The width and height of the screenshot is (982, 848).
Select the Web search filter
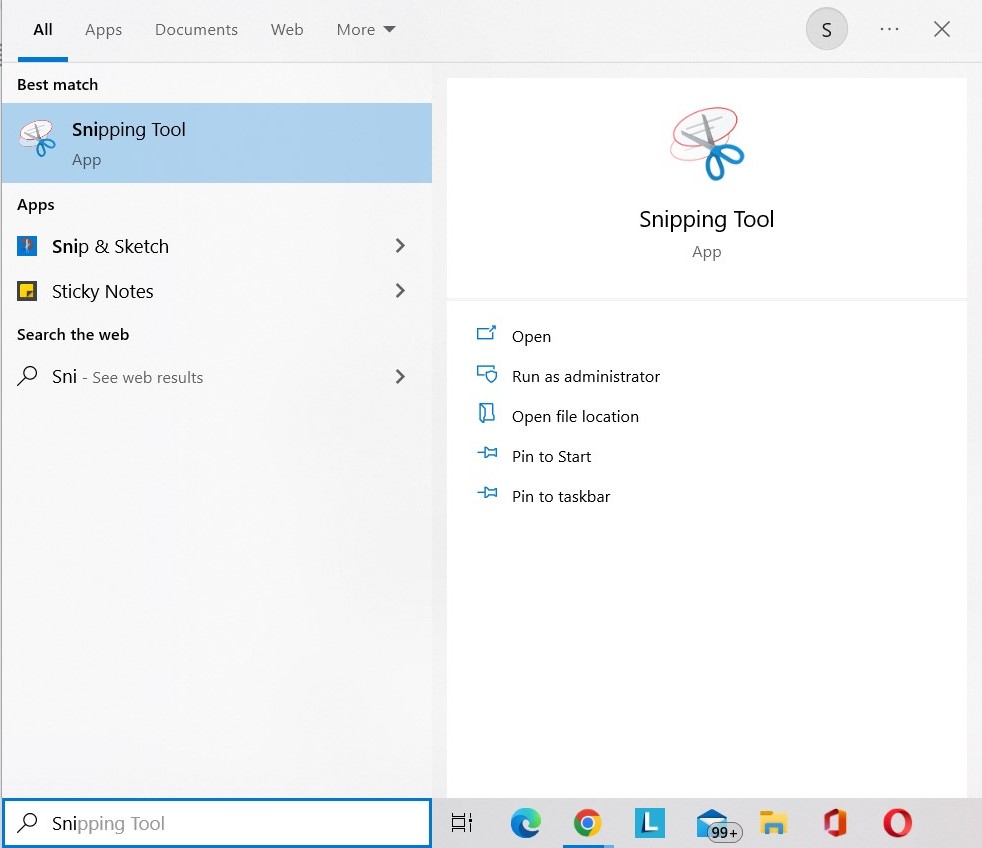(x=287, y=29)
